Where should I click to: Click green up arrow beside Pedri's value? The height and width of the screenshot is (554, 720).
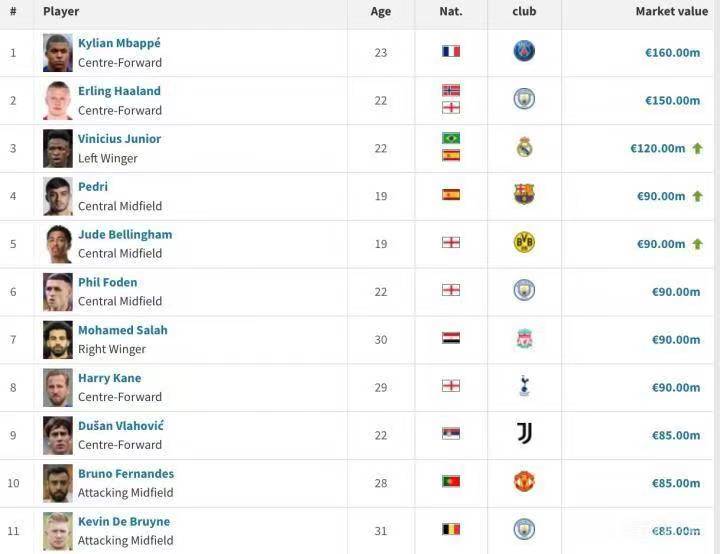pyautogui.click(x=697, y=196)
